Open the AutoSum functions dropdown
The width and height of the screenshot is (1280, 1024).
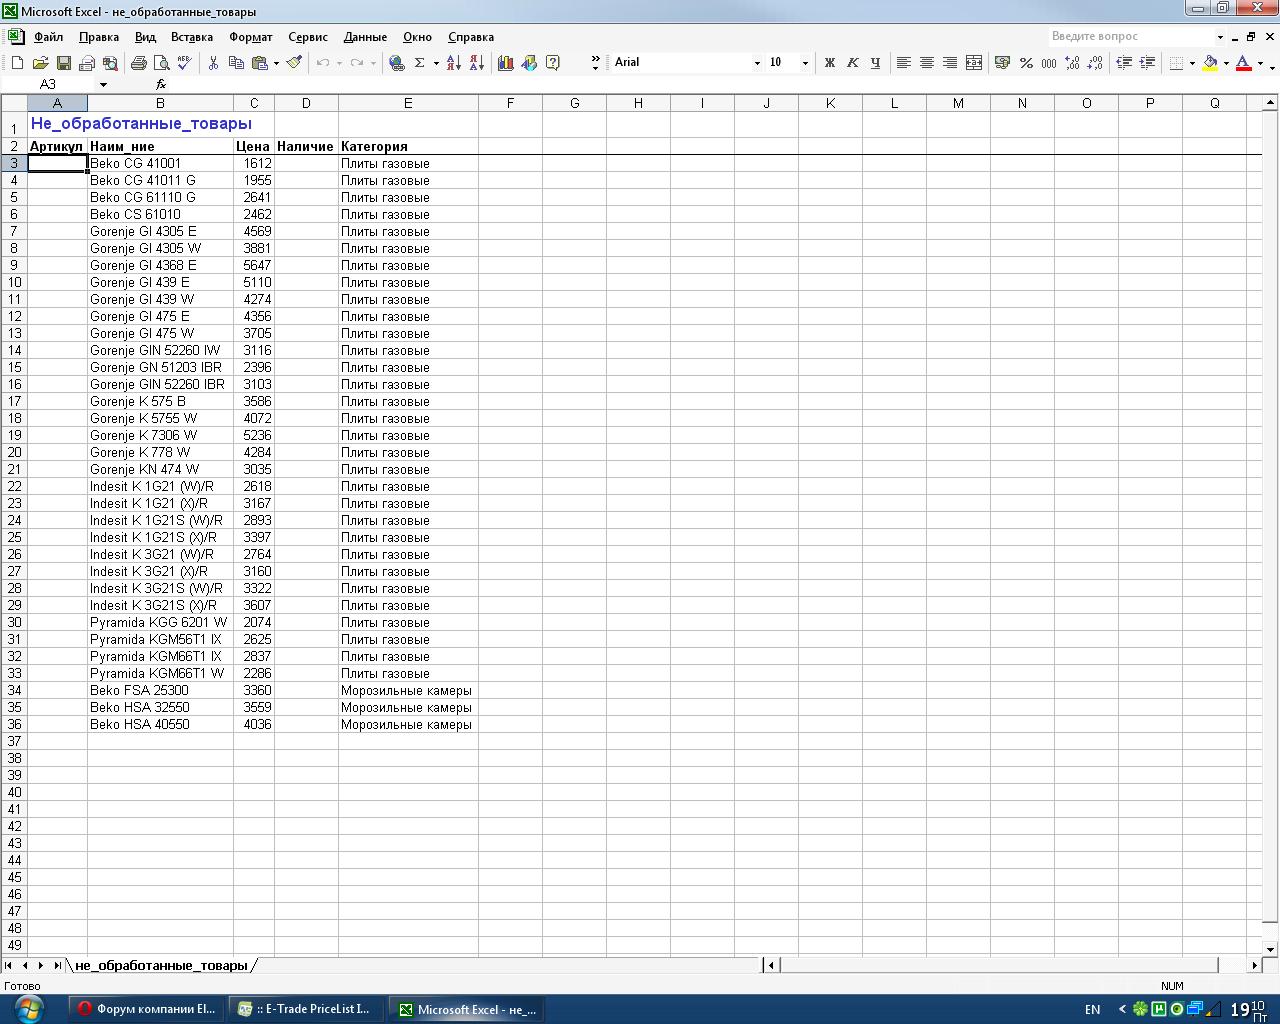coord(436,63)
